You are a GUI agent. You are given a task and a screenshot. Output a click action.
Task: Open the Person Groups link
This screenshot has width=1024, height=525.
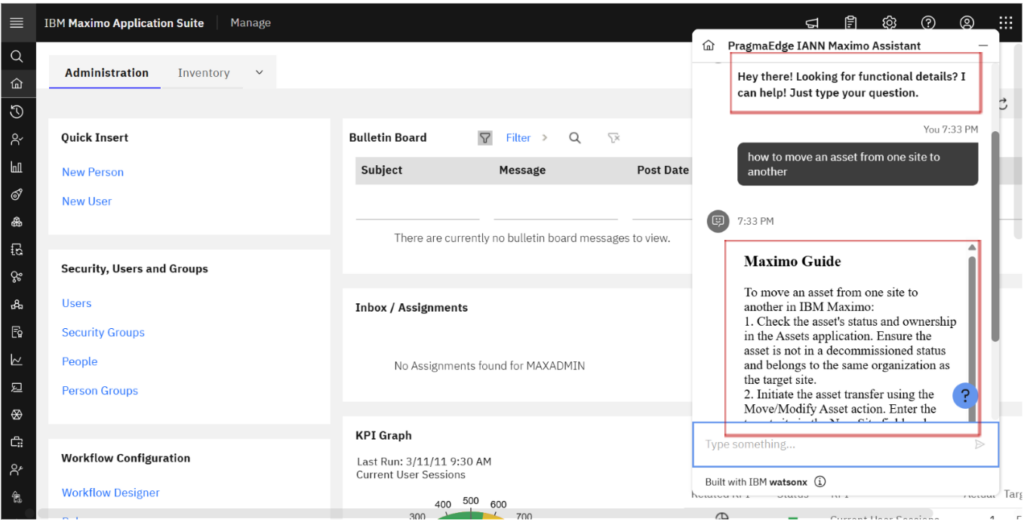tap(100, 390)
